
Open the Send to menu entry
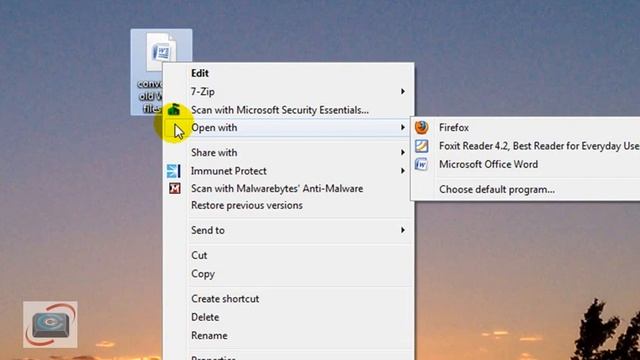288,230
